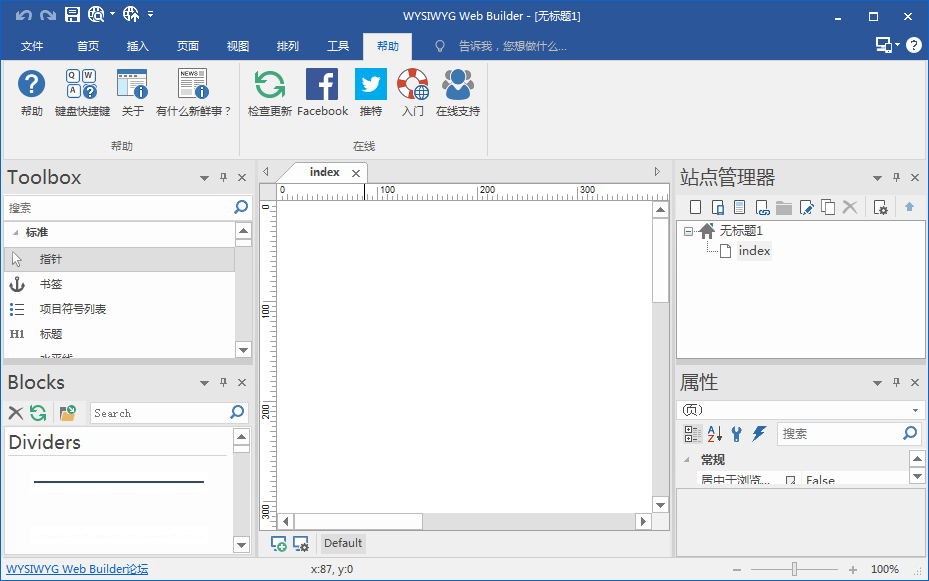
Task: Click the 有什么新鲜事 button
Action: [x=192, y=92]
